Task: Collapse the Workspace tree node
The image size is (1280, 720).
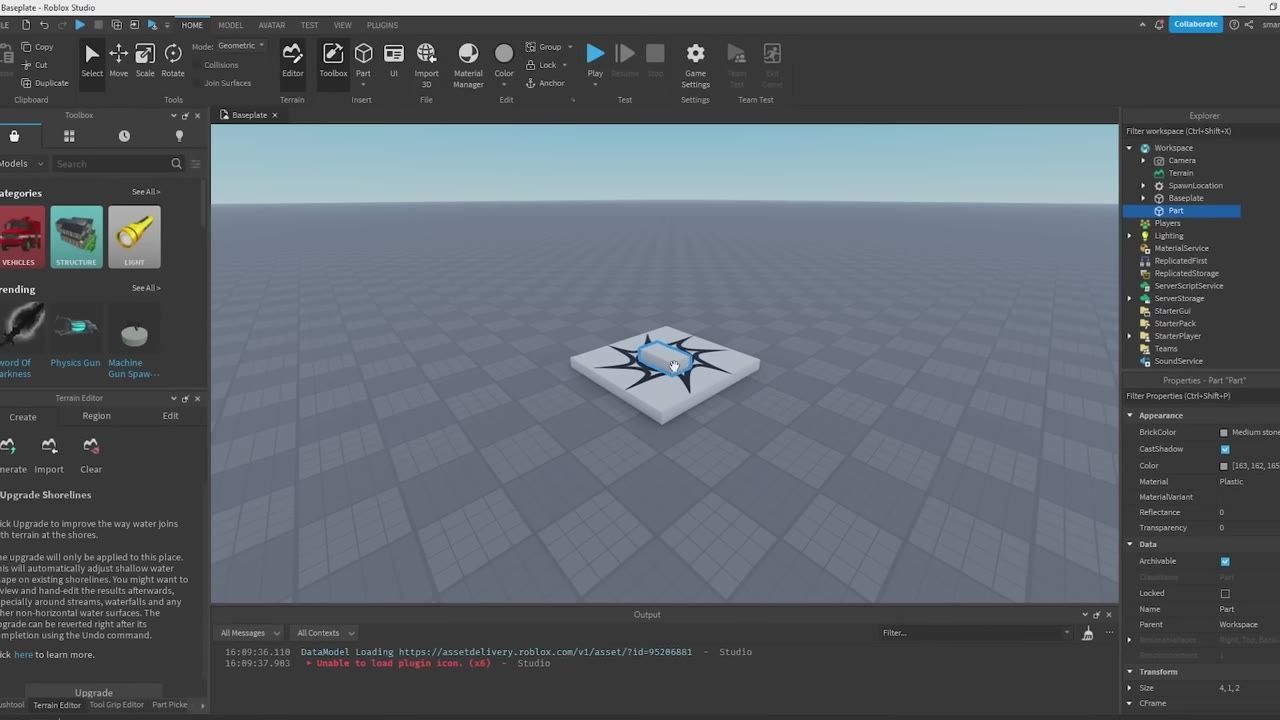Action: click(1130, 148)
